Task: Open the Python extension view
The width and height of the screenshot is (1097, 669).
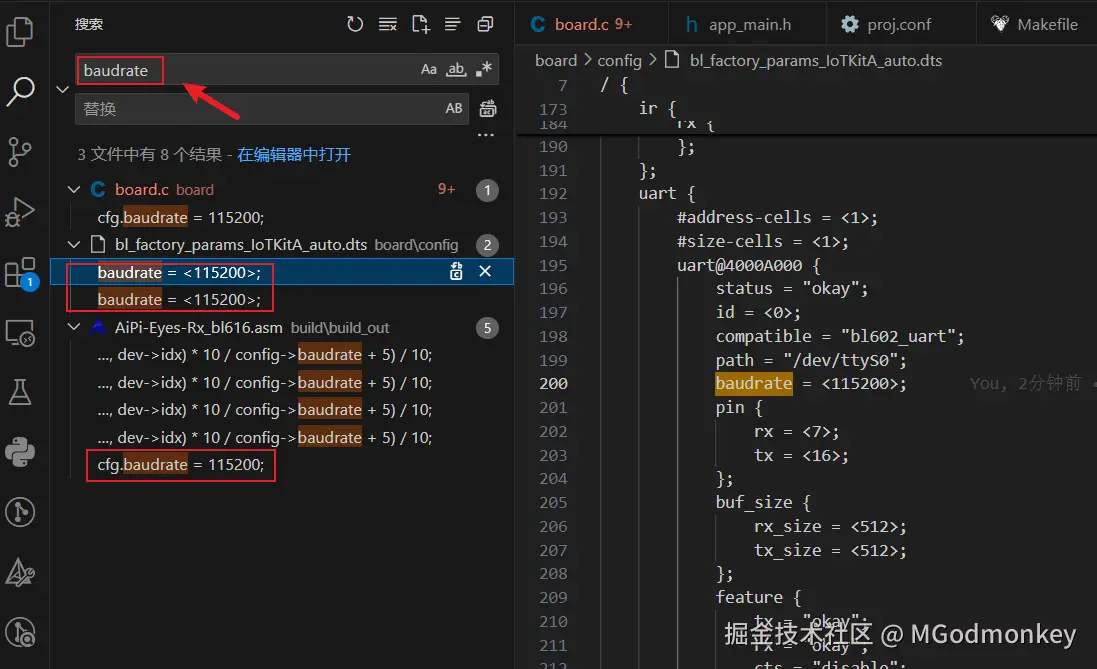Action: pos(20,452)
